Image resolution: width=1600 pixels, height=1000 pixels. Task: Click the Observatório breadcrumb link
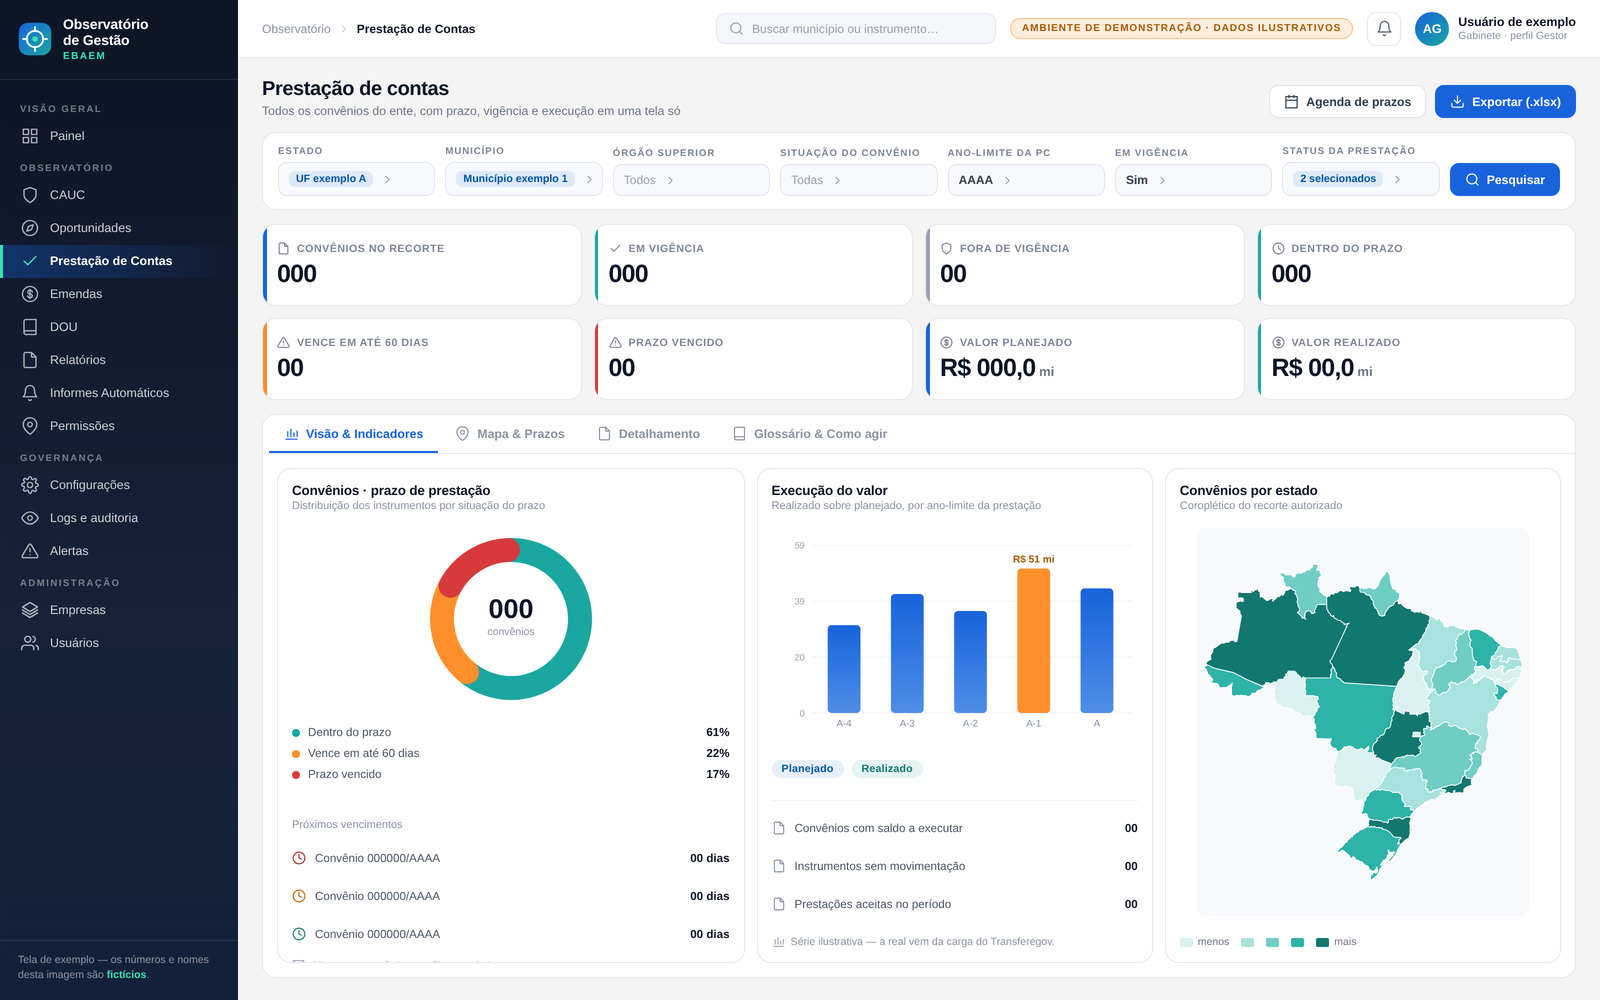296,29
